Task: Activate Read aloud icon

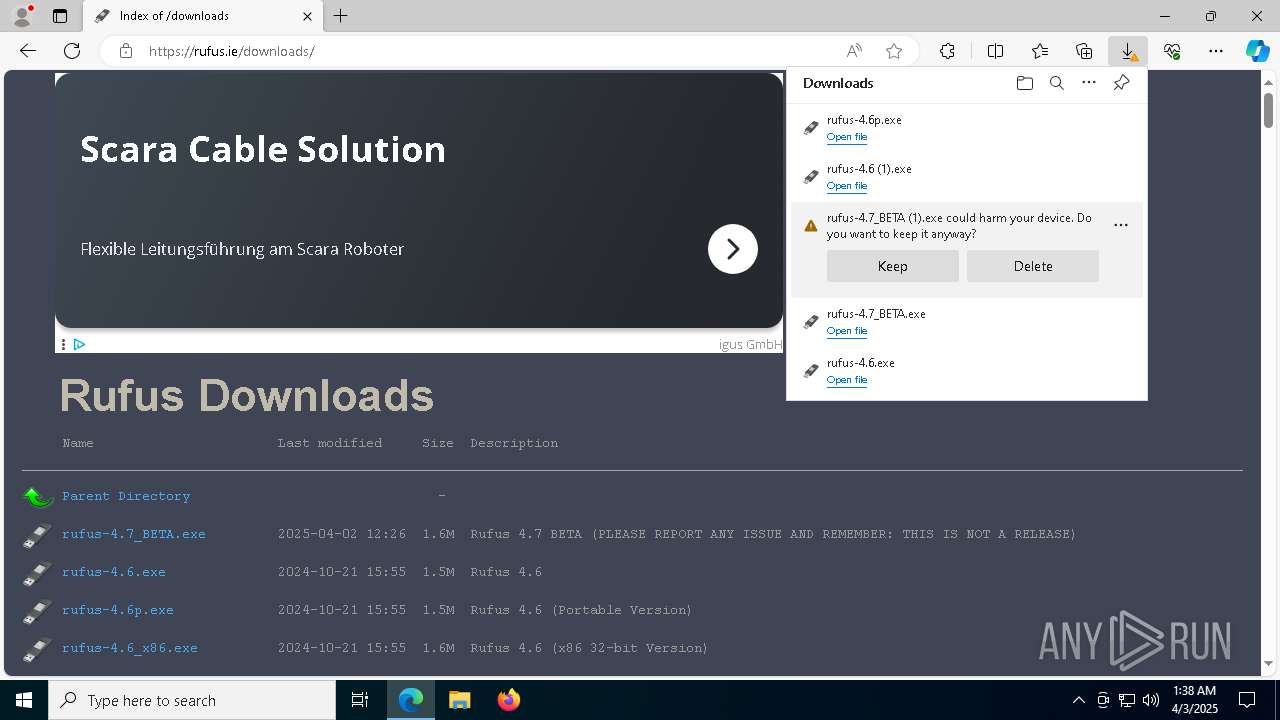Action: click(854, 51)
